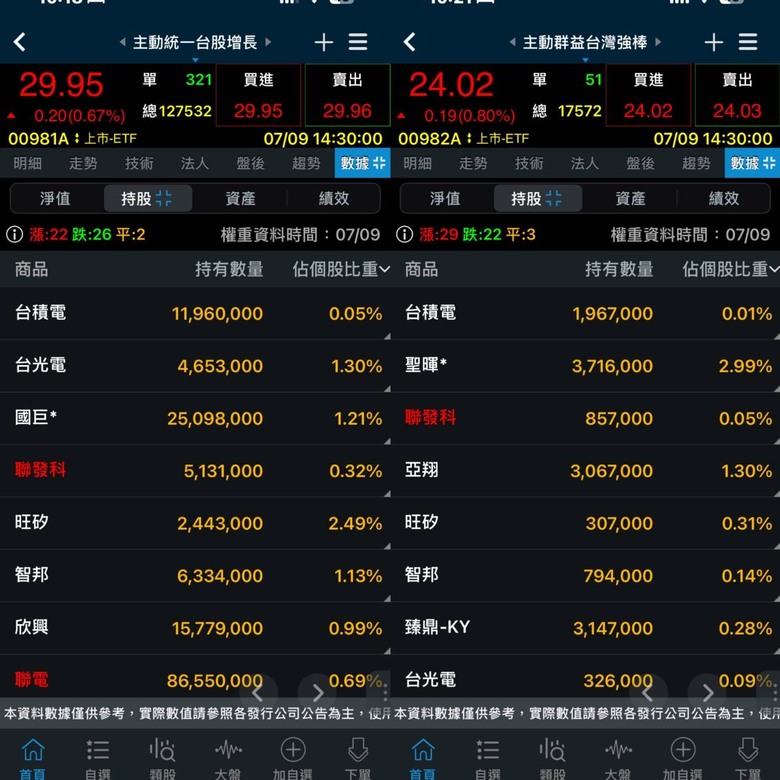Open 法人 tab in 00982A panel
Viewport: 780px width, 780px height.
coord(585,163)
